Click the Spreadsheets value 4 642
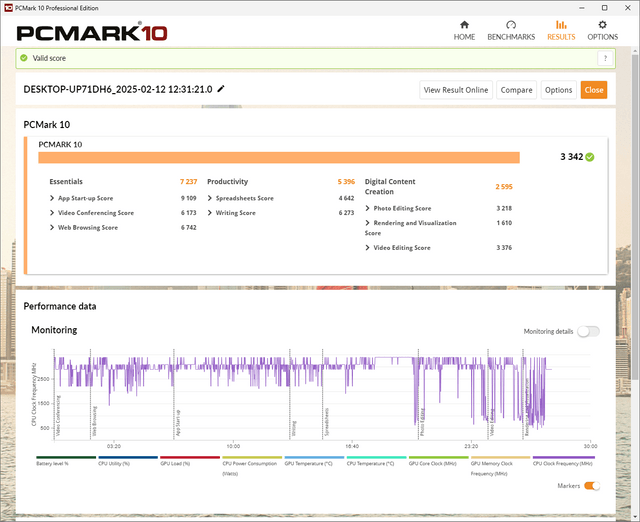The height and width of the screenshot is (522, 640). point(346,198)
